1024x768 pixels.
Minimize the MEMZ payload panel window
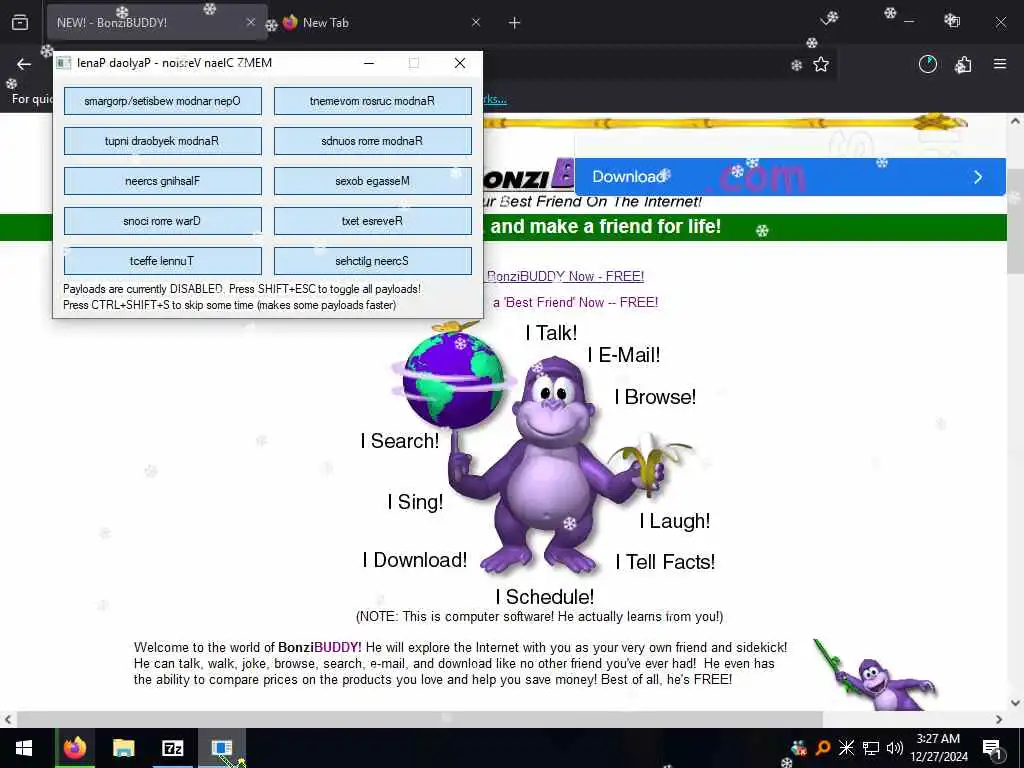(369, 63)
